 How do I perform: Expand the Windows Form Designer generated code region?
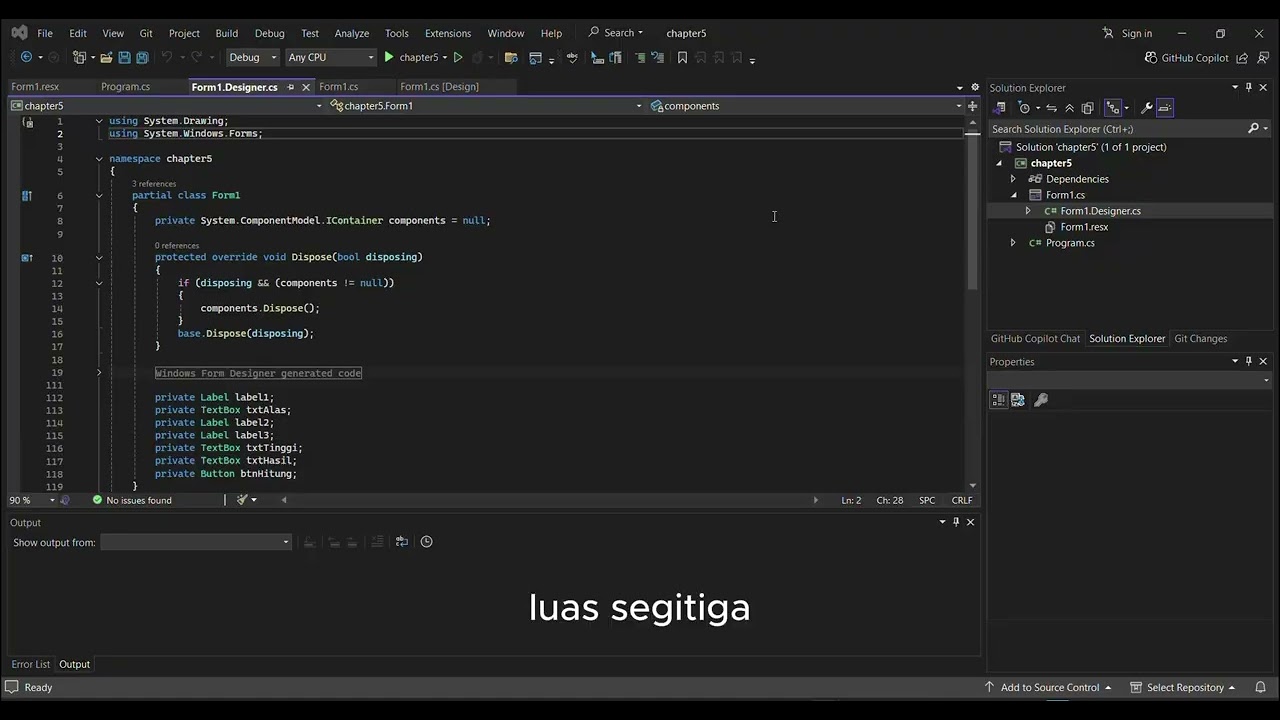click(99, 373)
